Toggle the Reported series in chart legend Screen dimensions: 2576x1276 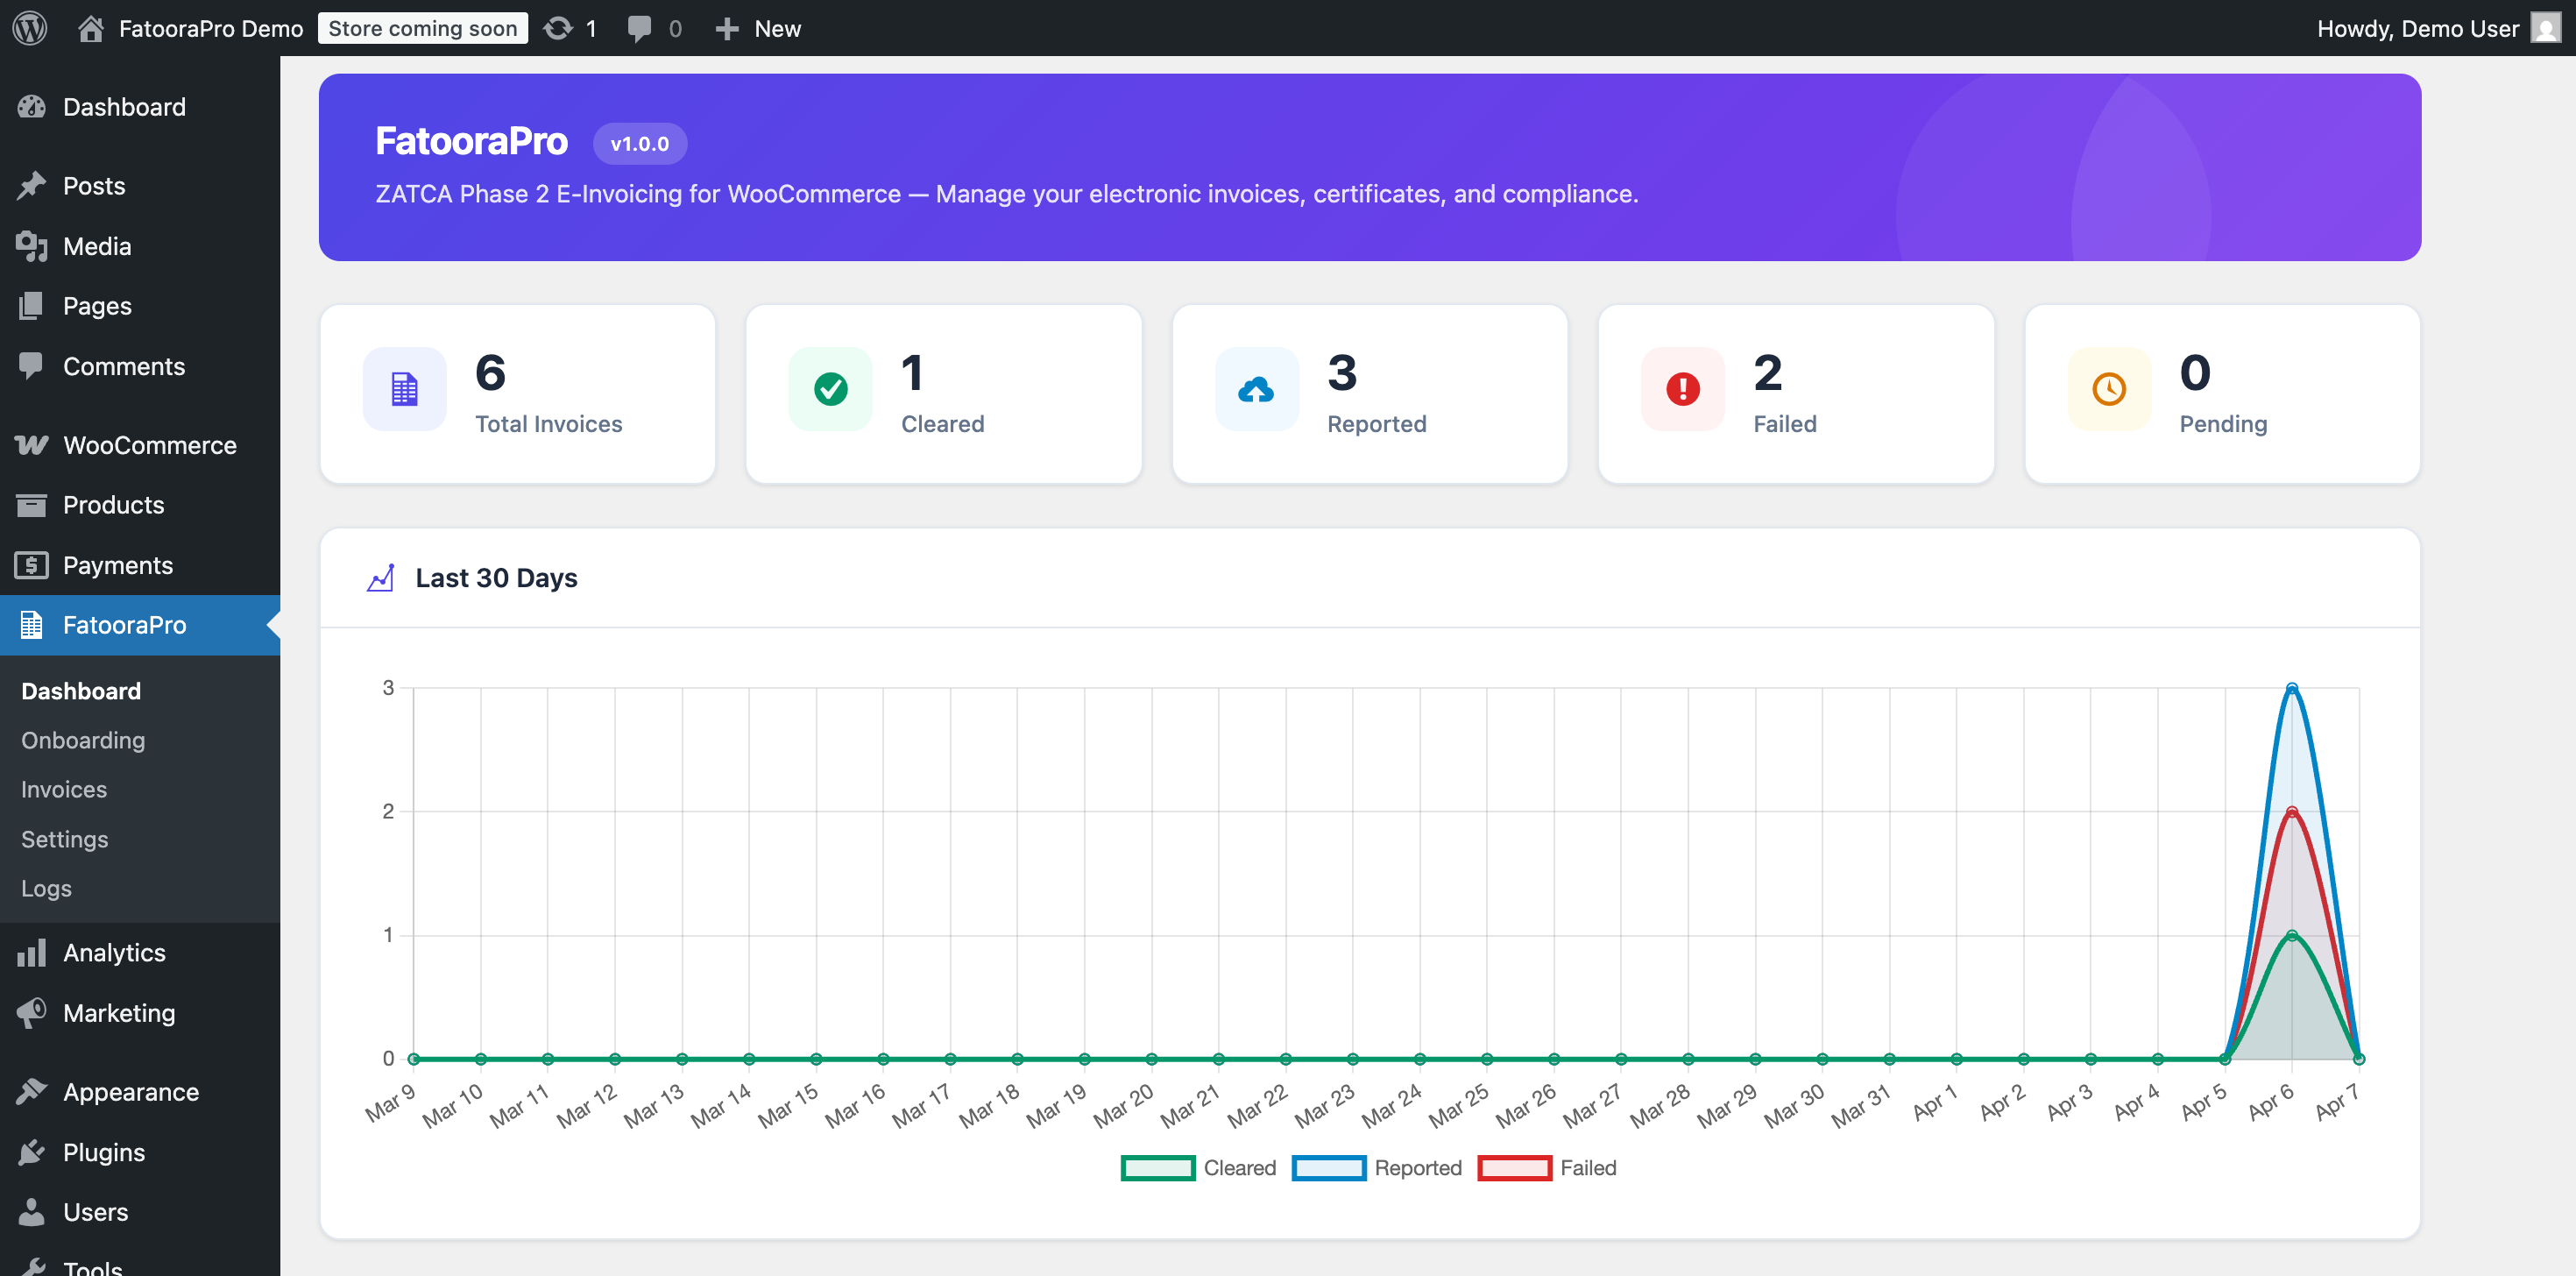click(1376, 1168)
